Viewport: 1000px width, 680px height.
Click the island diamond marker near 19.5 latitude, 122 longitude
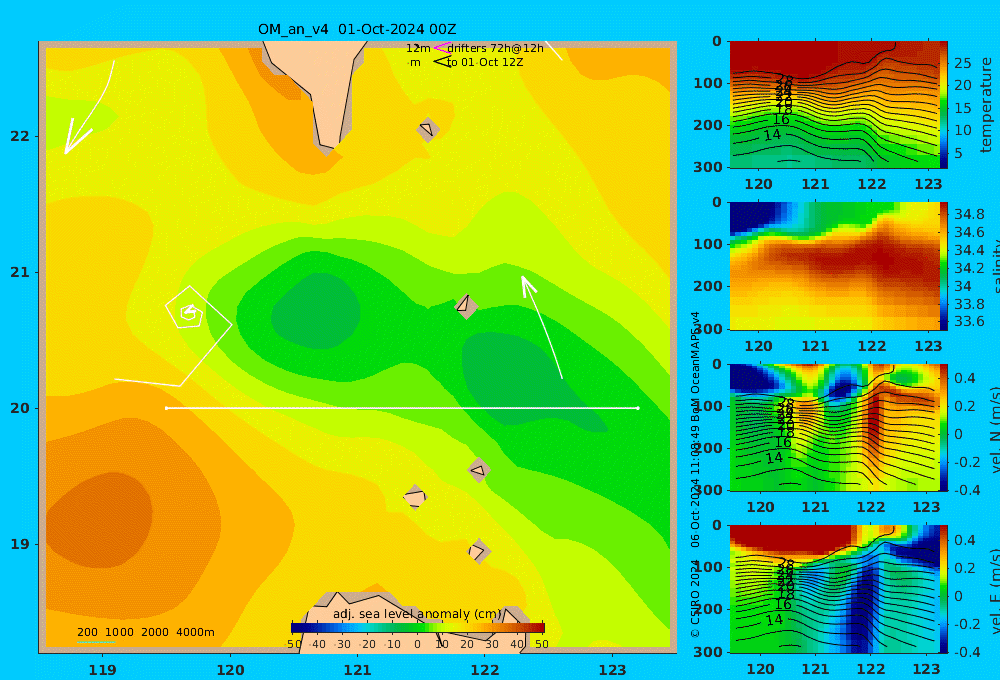pos(479,471)
